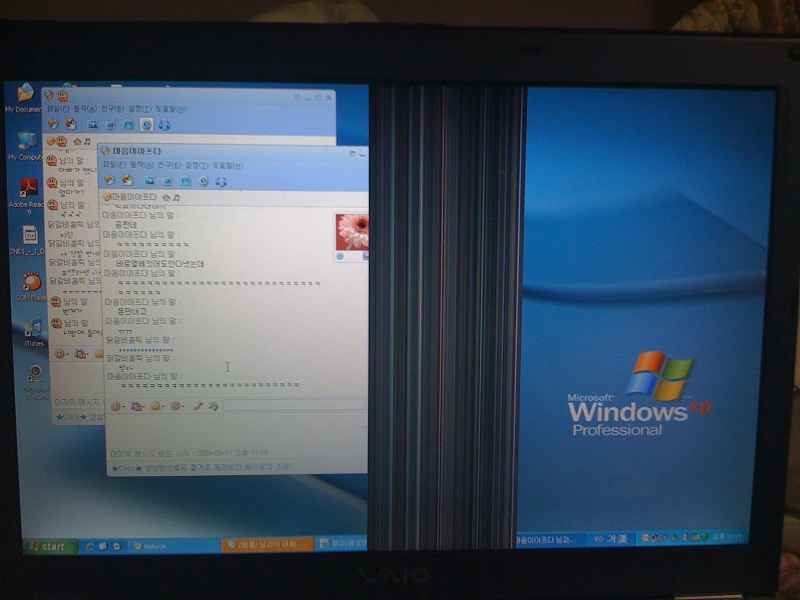
Task: Click the paint color icon beside the brush
Action: (213, 406)
